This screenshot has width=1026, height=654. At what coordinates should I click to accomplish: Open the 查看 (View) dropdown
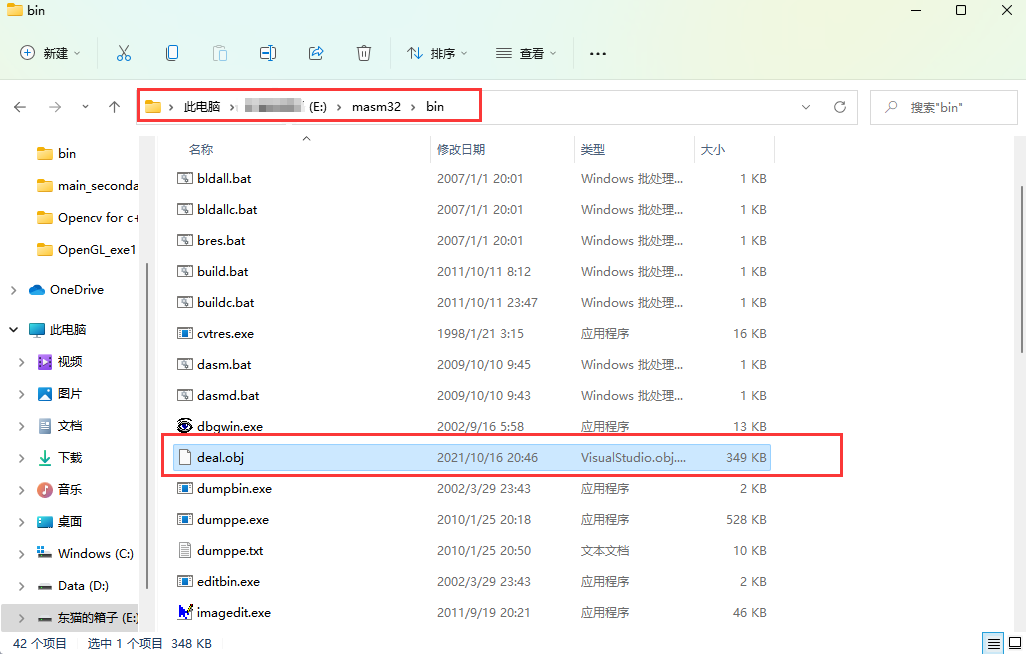(x=525, y=52)
